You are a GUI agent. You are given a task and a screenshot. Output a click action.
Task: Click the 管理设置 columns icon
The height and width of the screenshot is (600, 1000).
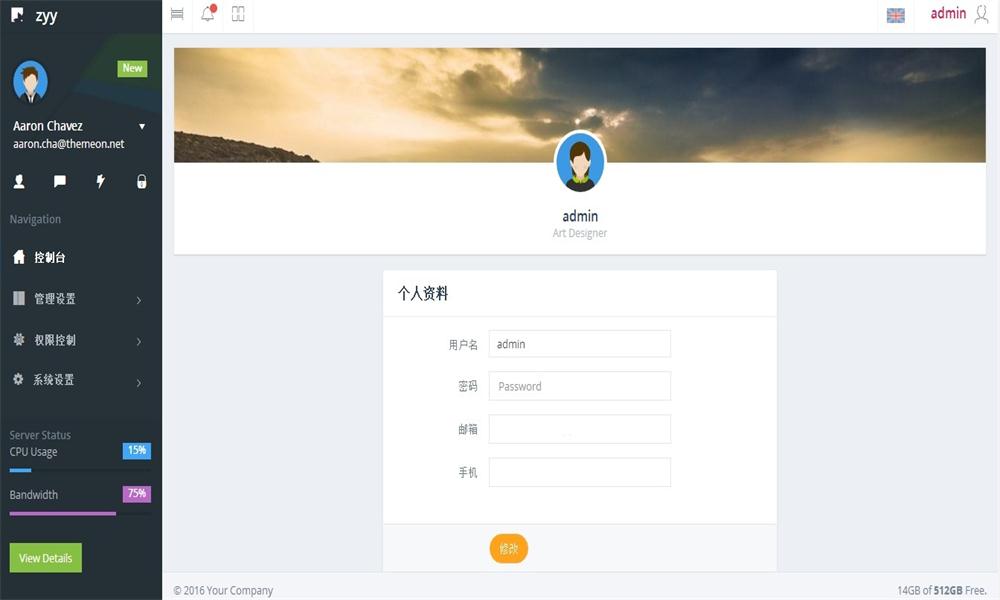click(19, 298)
